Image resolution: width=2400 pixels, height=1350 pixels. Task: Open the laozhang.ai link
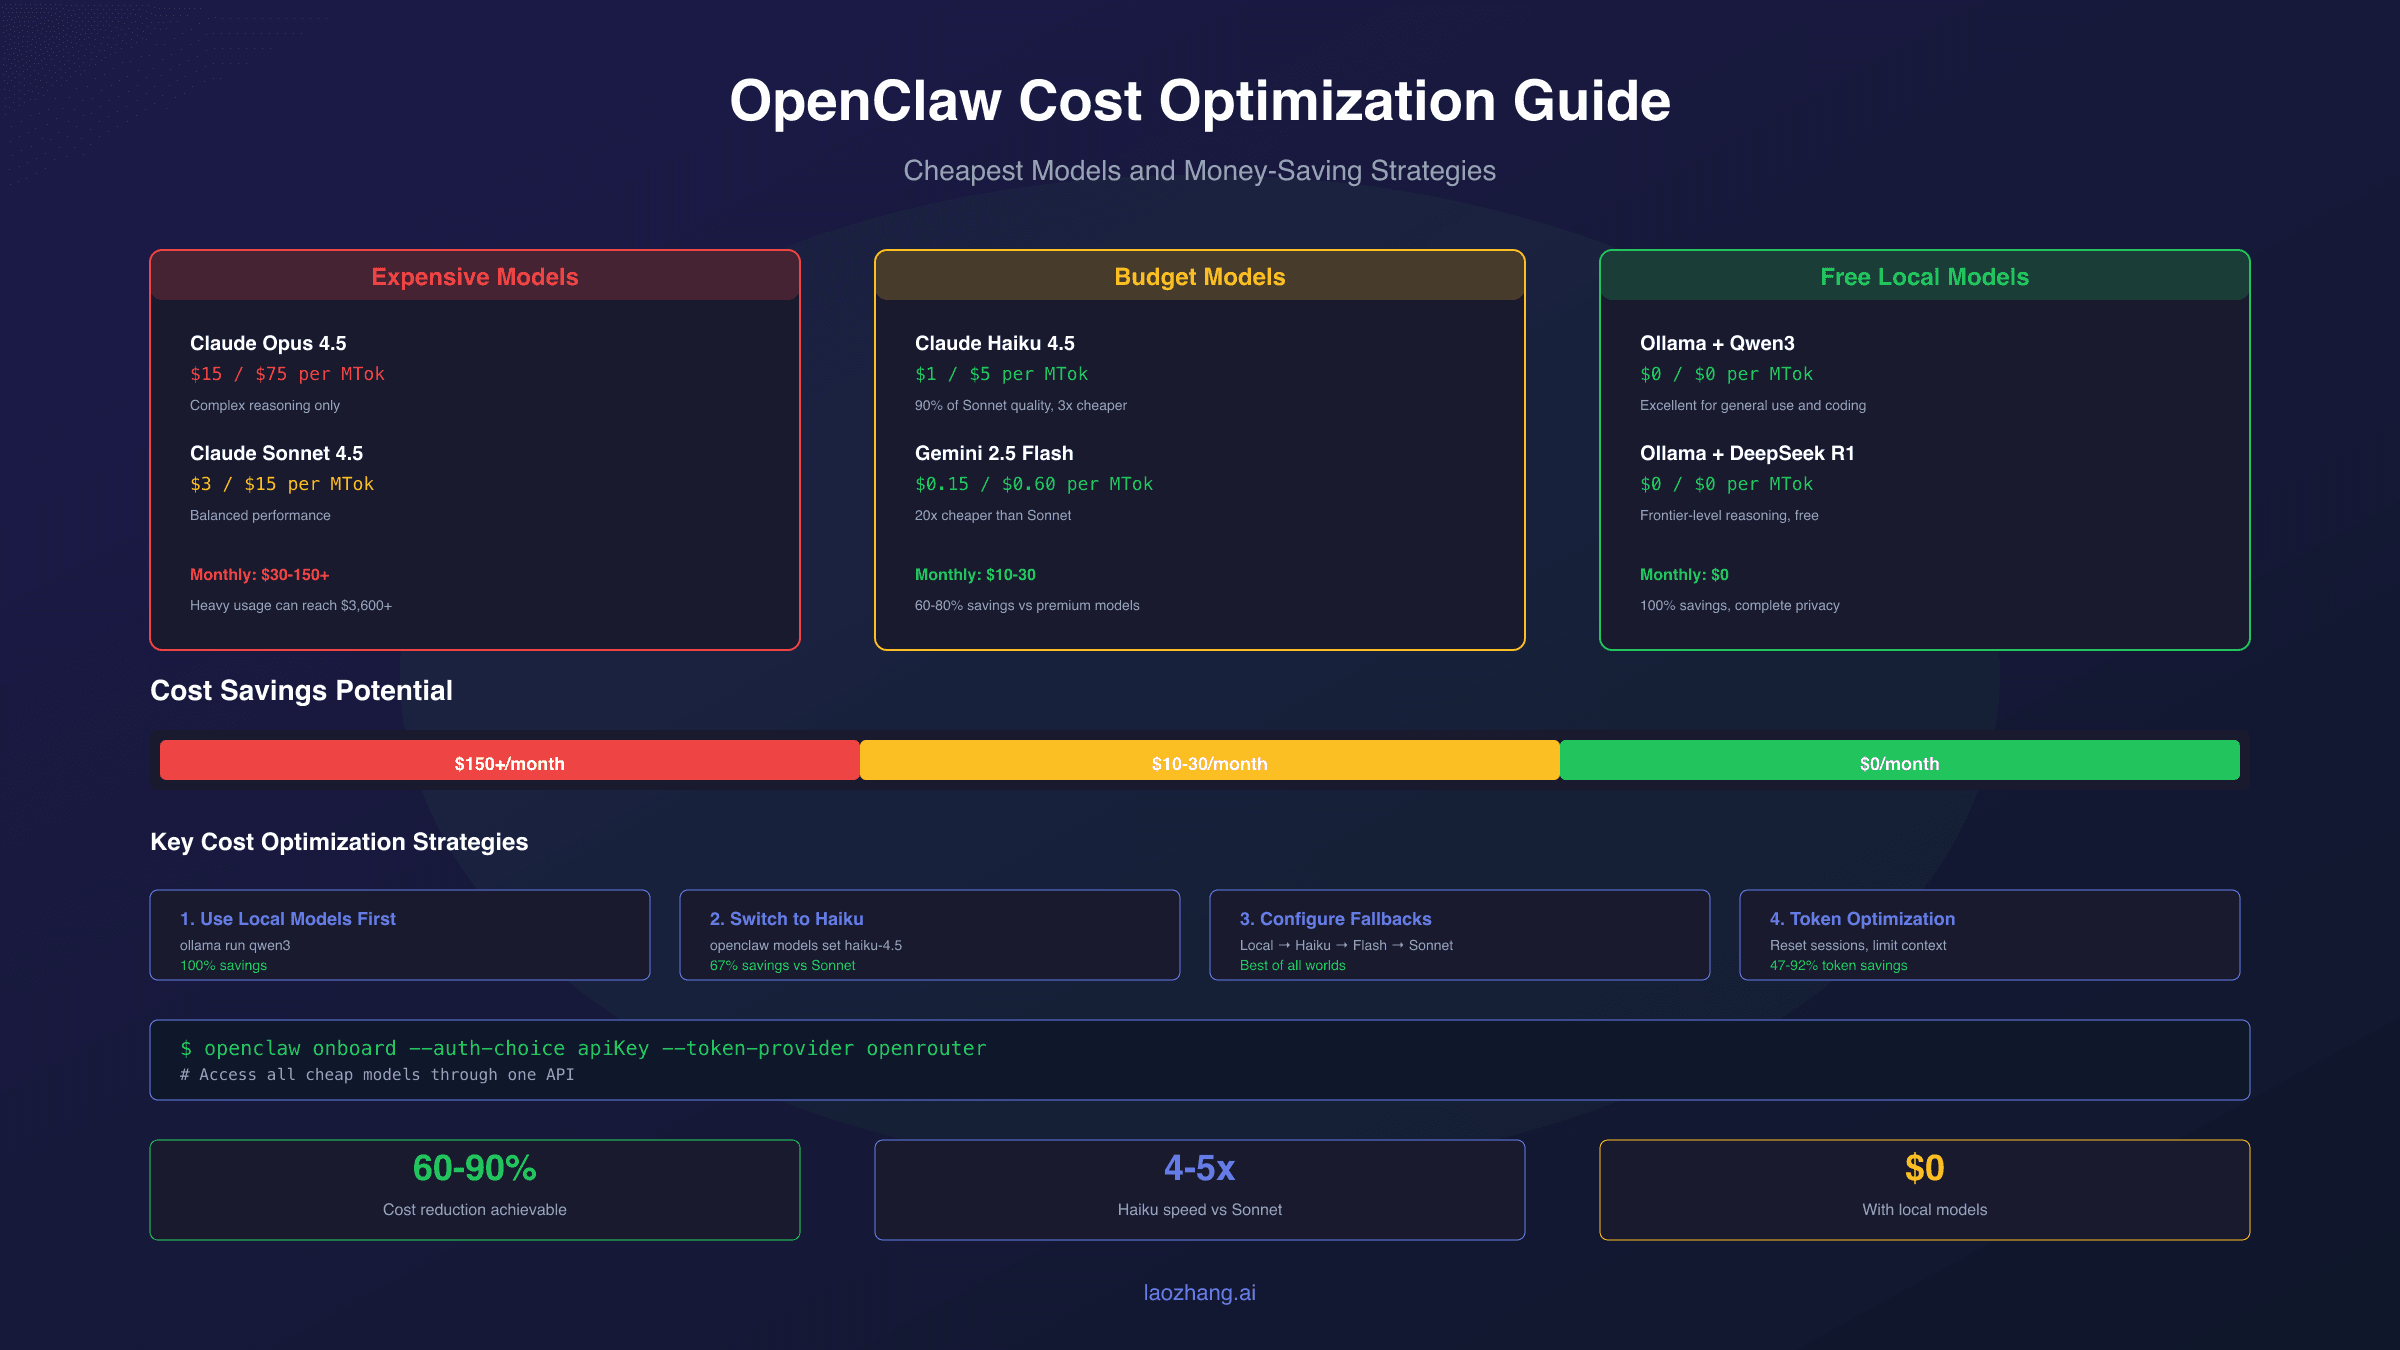tap(1199, 1292)
